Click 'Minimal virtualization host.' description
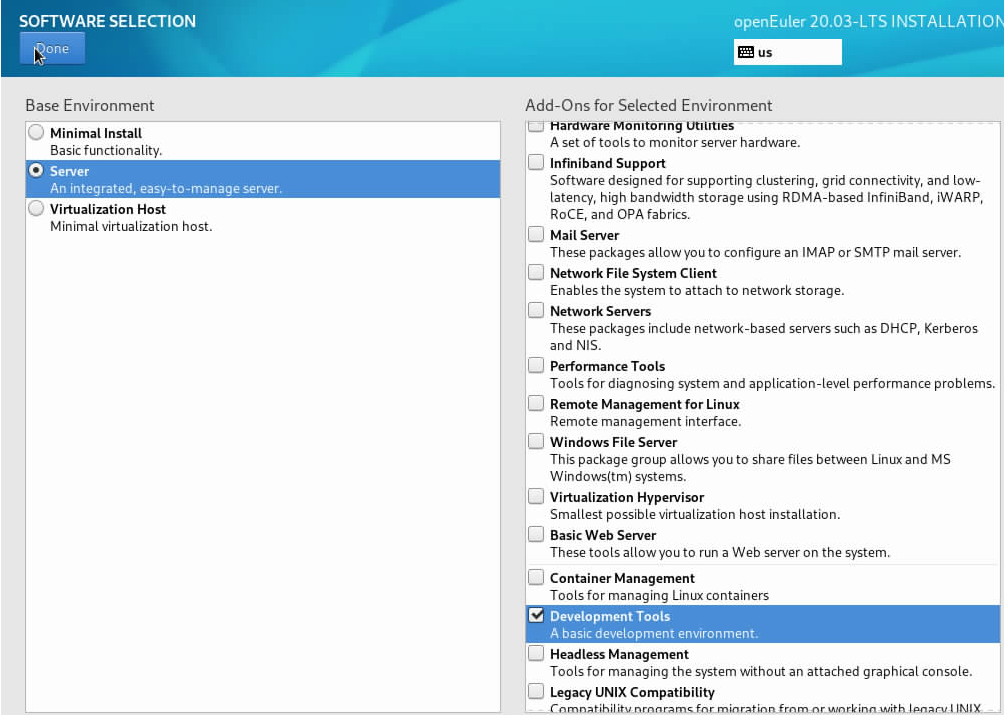Screen dimensions: 1004x715 (x=131, y=227)
